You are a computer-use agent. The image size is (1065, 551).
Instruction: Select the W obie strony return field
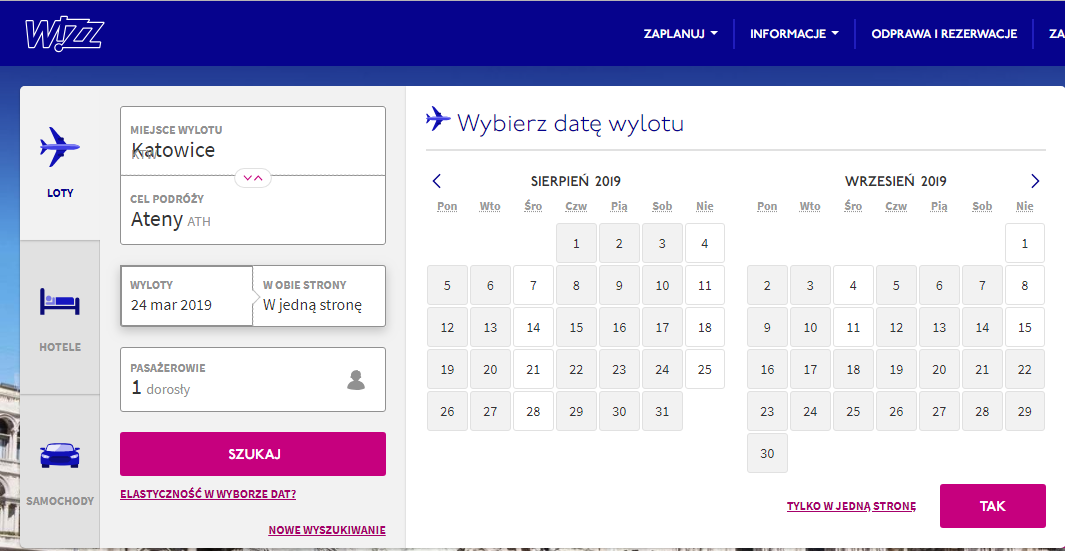(x=319, y=296)
